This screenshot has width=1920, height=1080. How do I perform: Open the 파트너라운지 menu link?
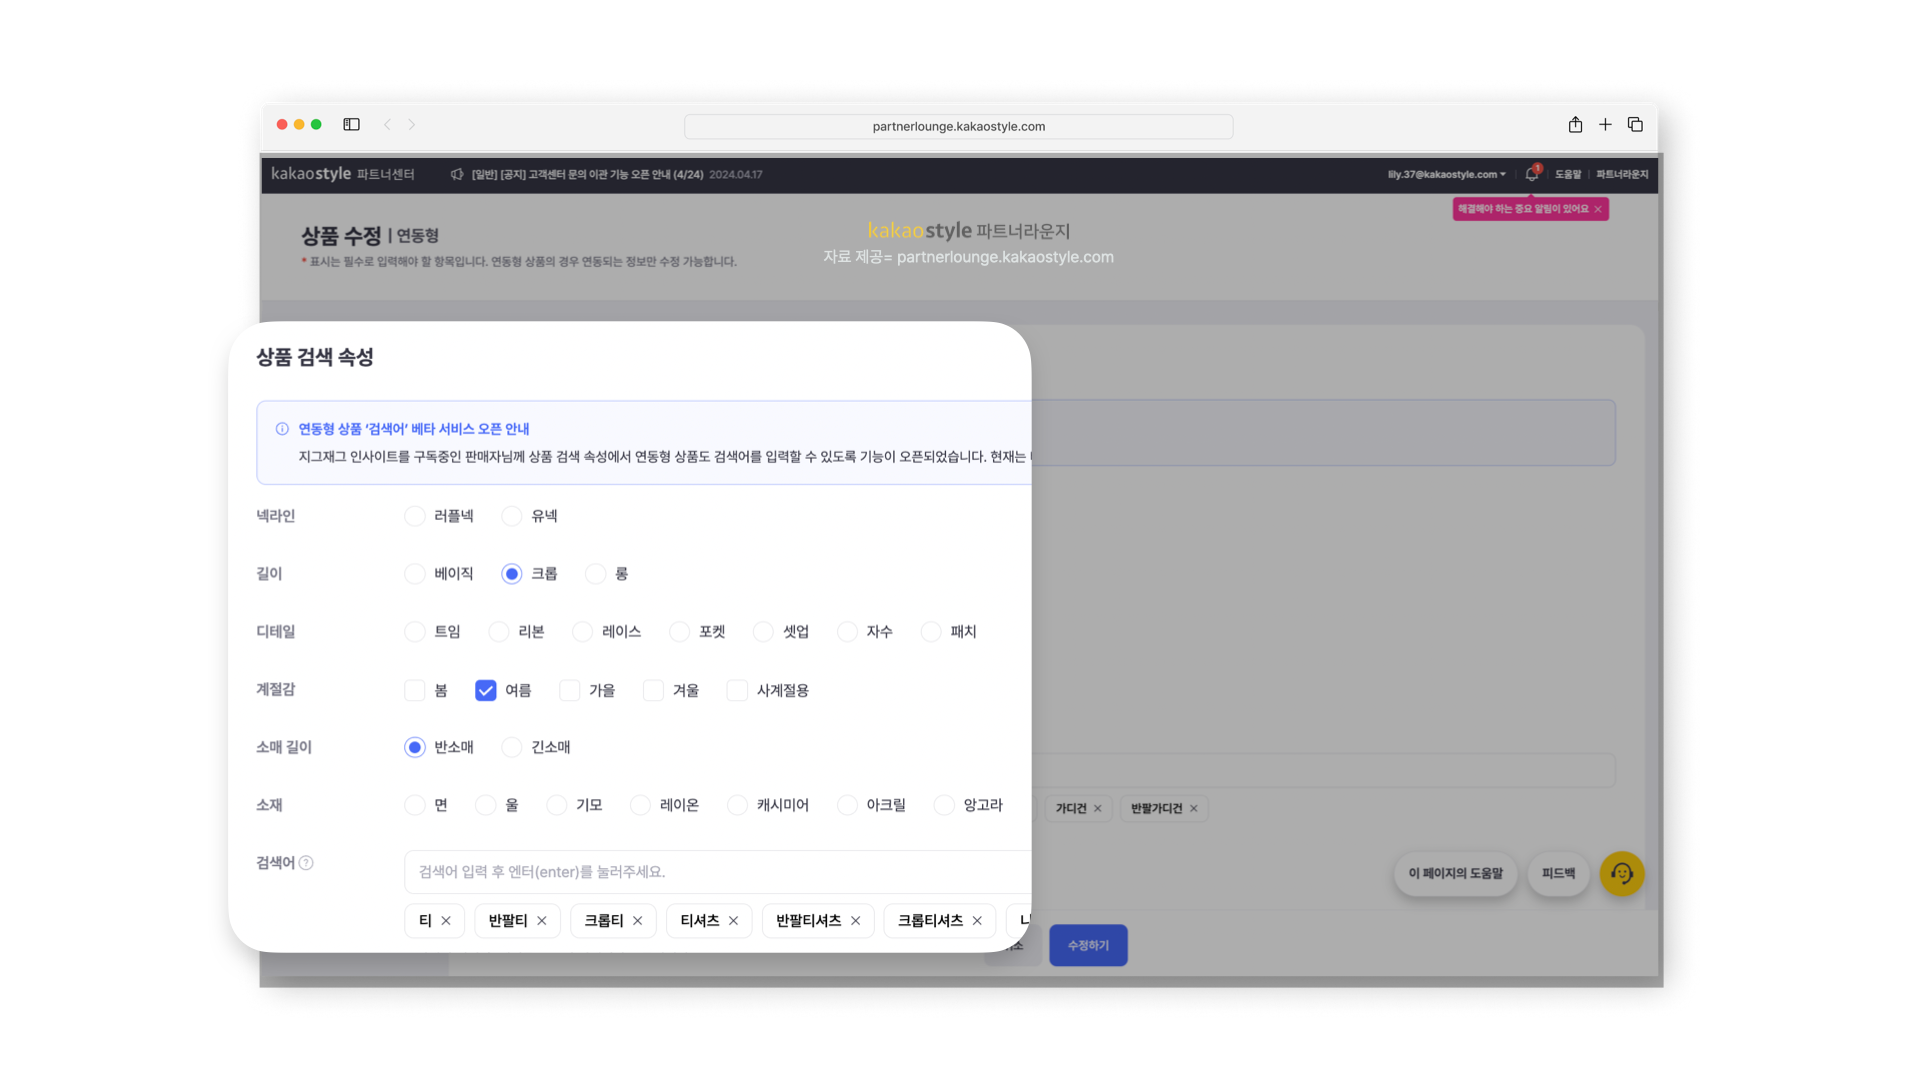1622,174
